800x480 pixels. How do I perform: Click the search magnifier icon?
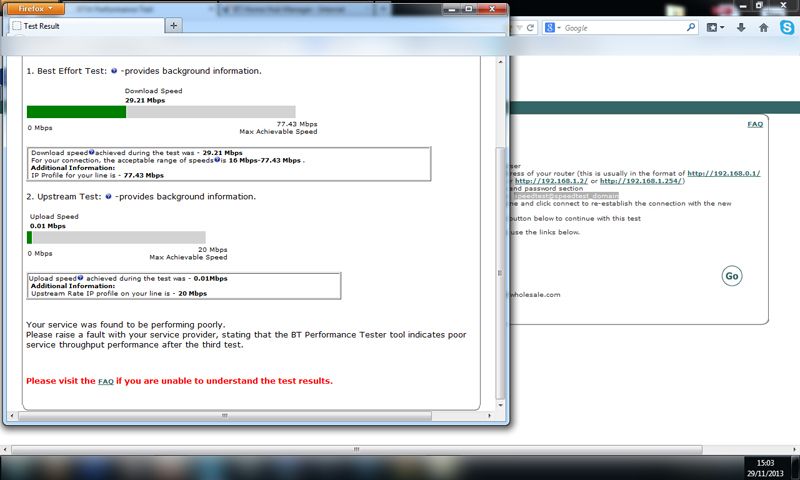691,28
